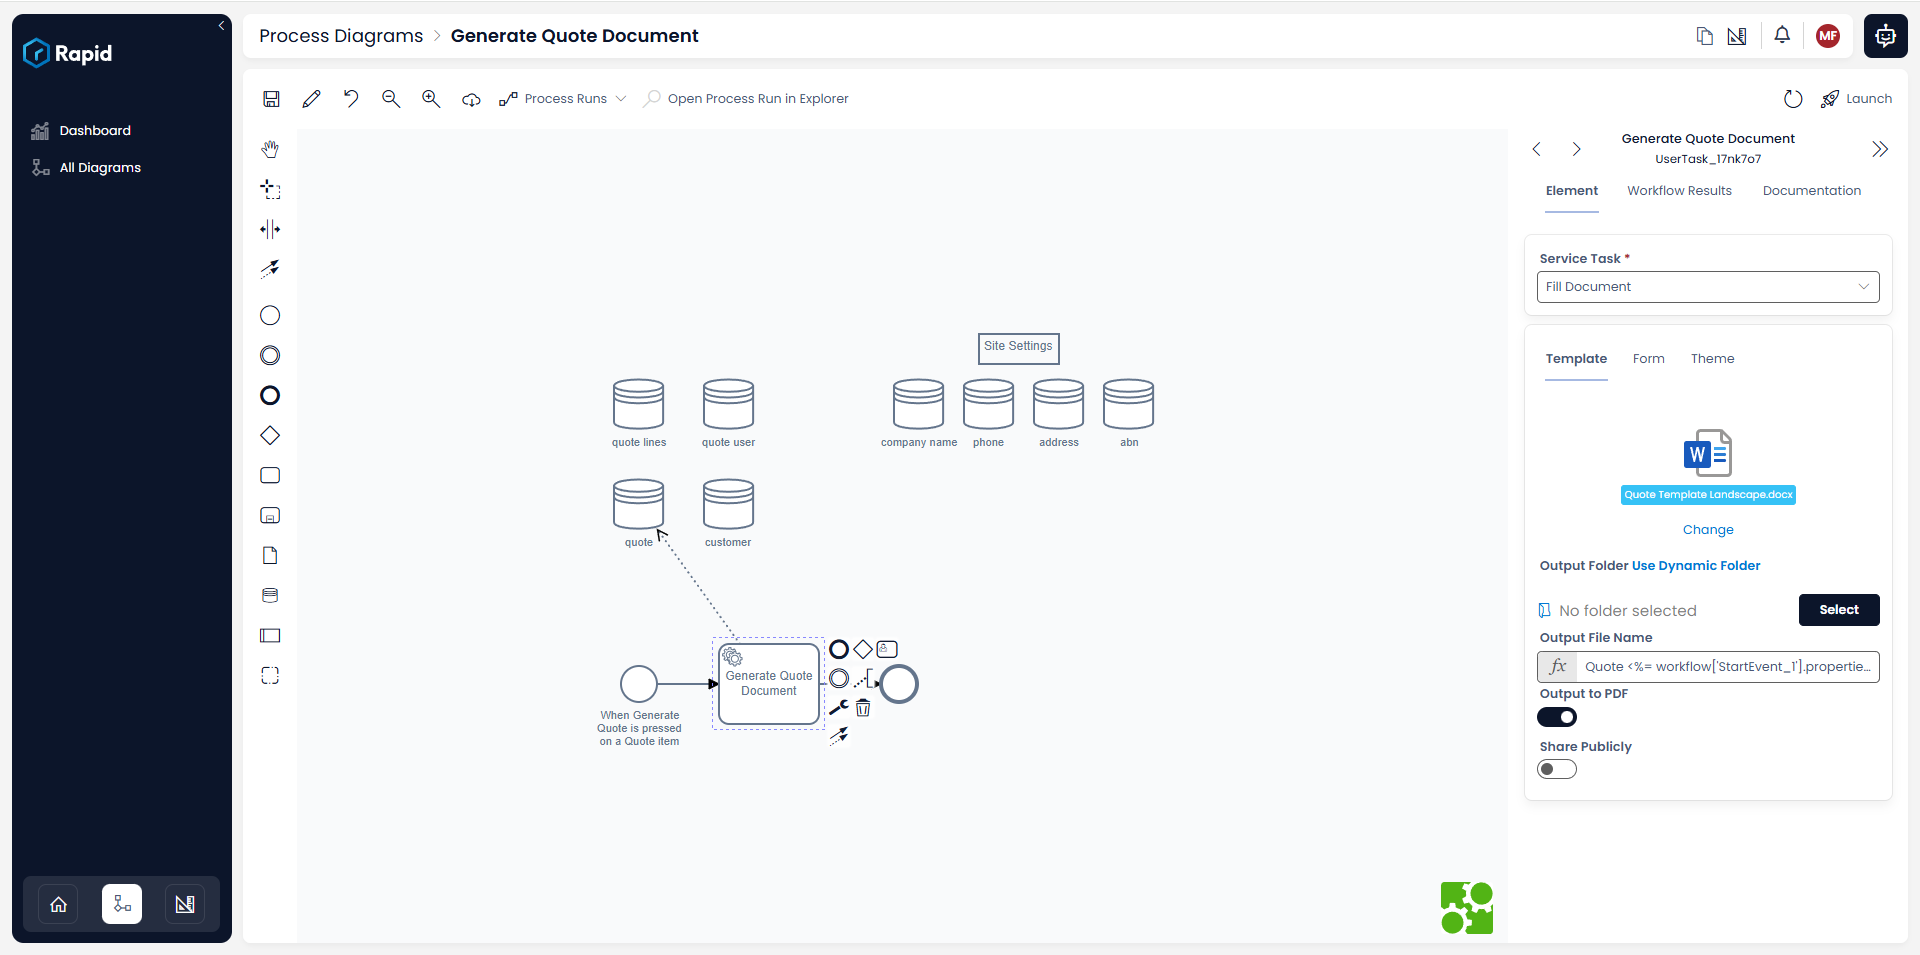This screenshot has height=955, width=1920.
Task: Add a data object from the palette
Action: click(x=270, y=556)
